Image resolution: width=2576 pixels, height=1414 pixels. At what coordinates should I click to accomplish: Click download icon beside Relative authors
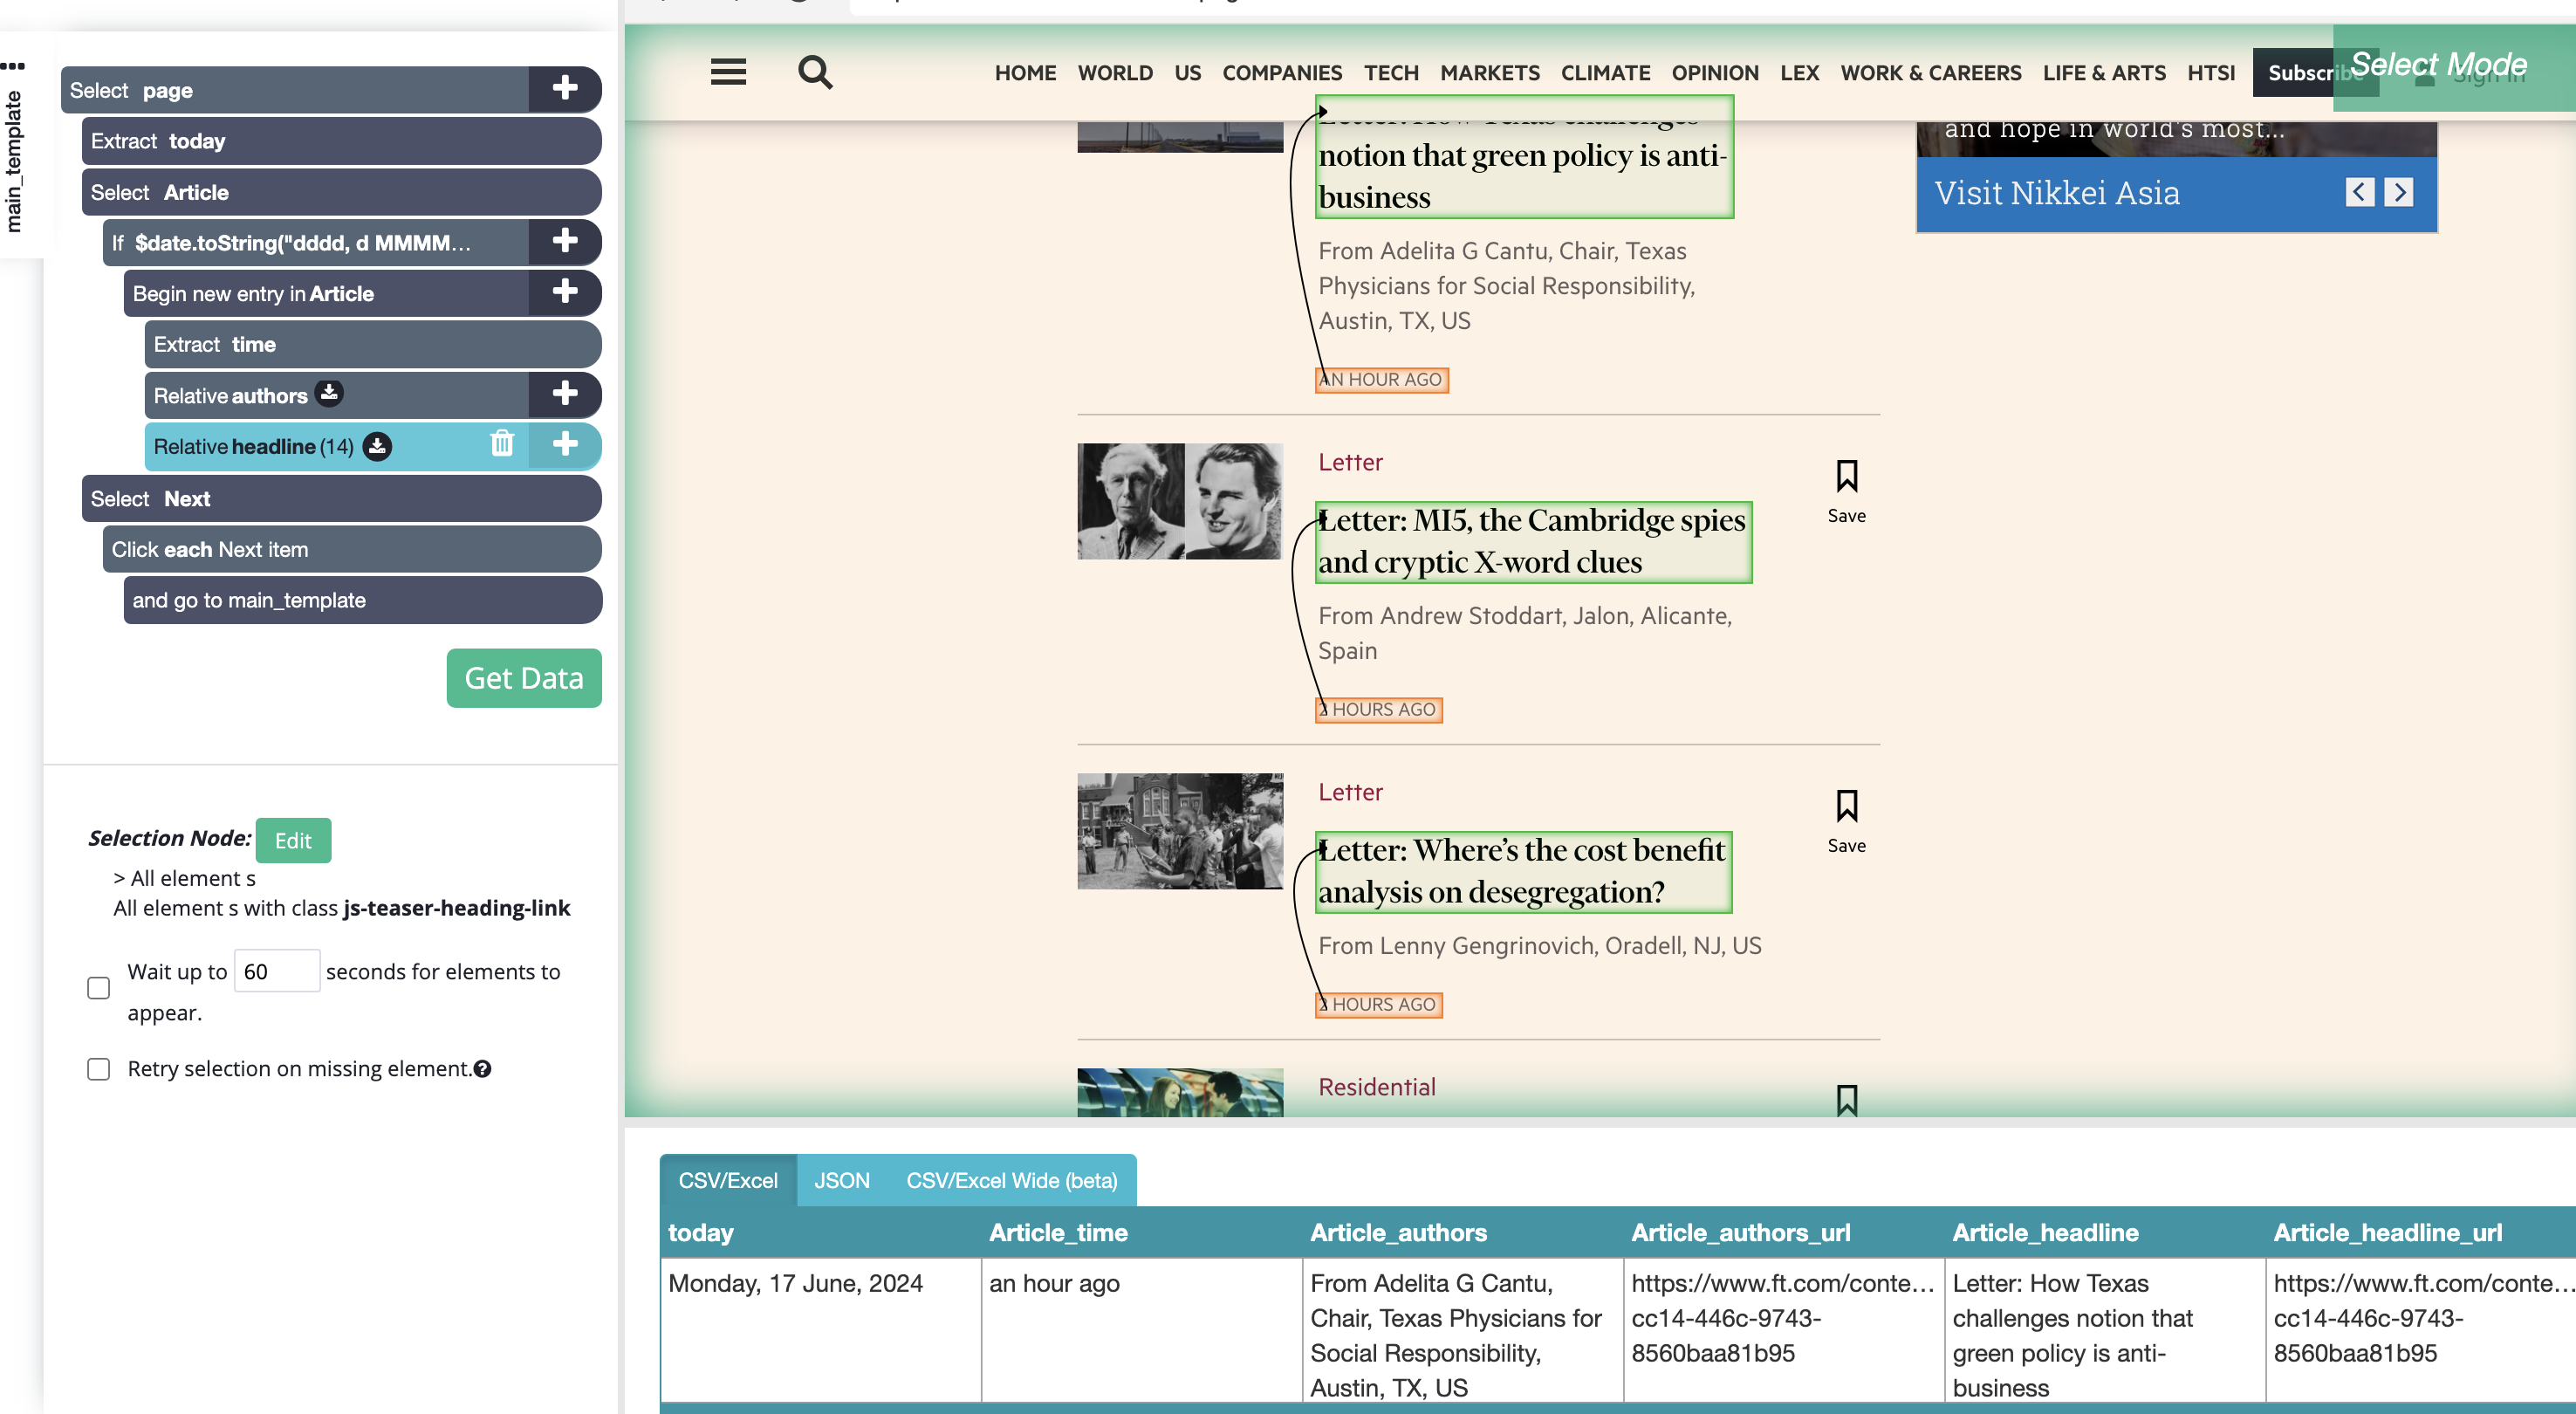point(329,393)
